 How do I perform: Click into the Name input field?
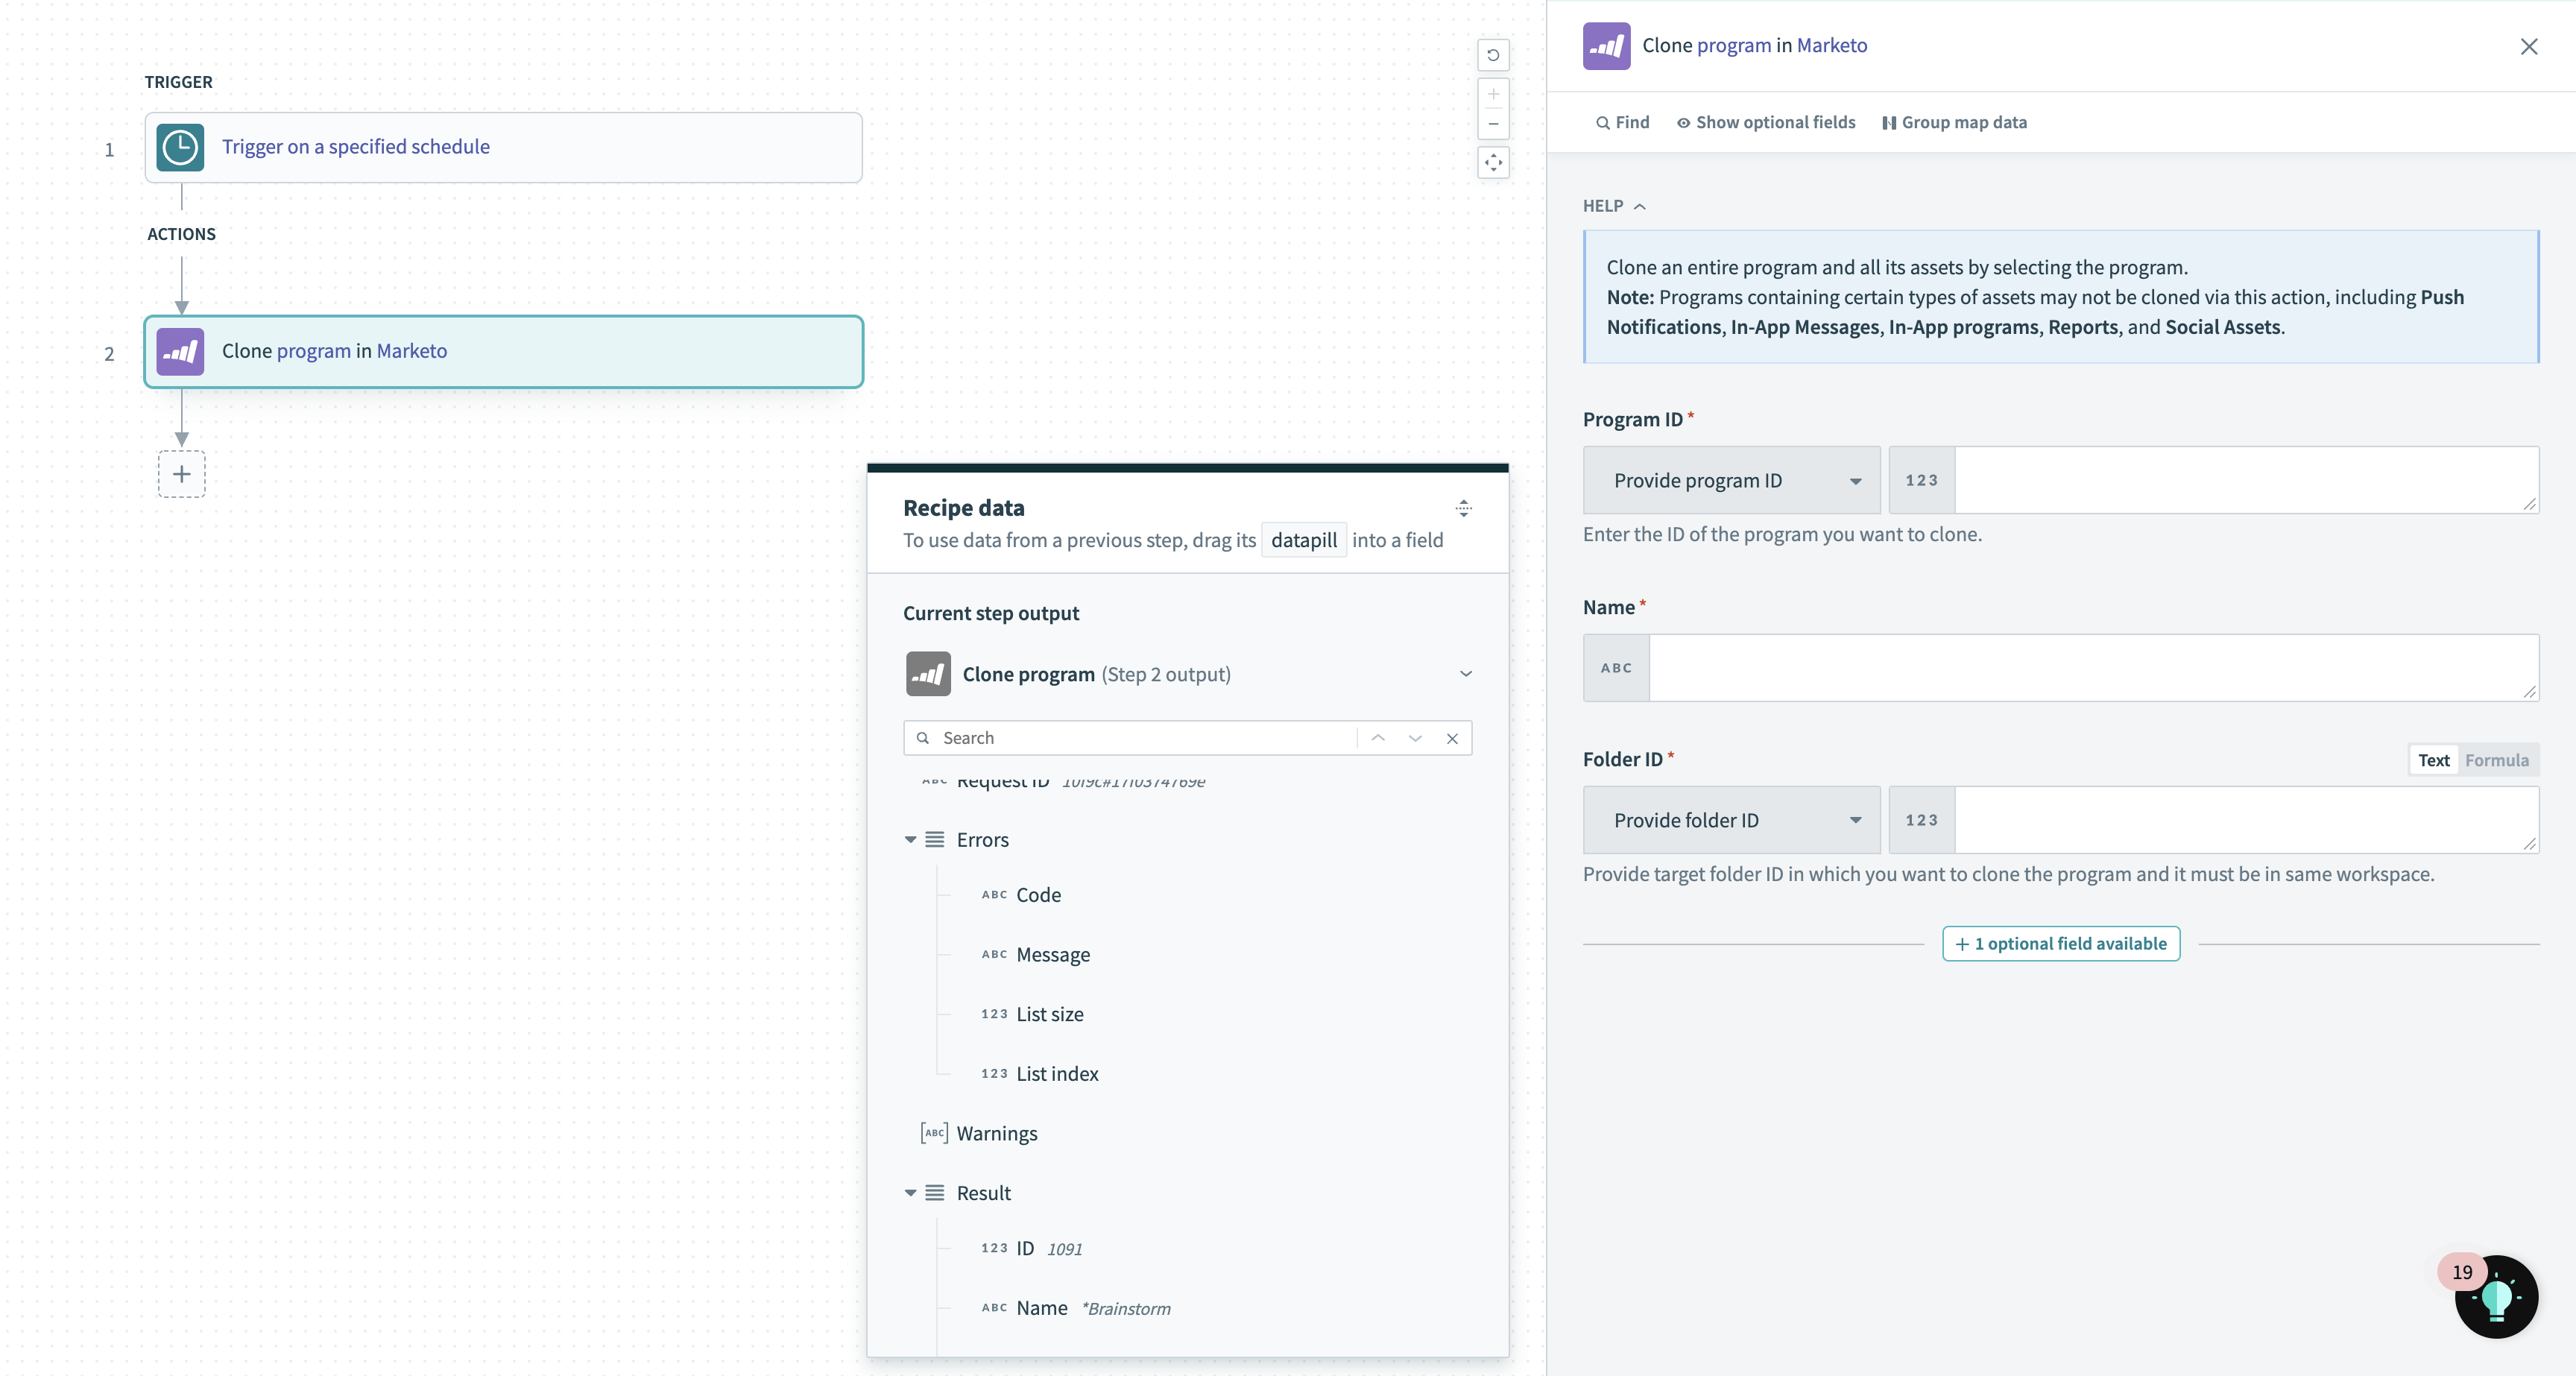coord(2093,668)
